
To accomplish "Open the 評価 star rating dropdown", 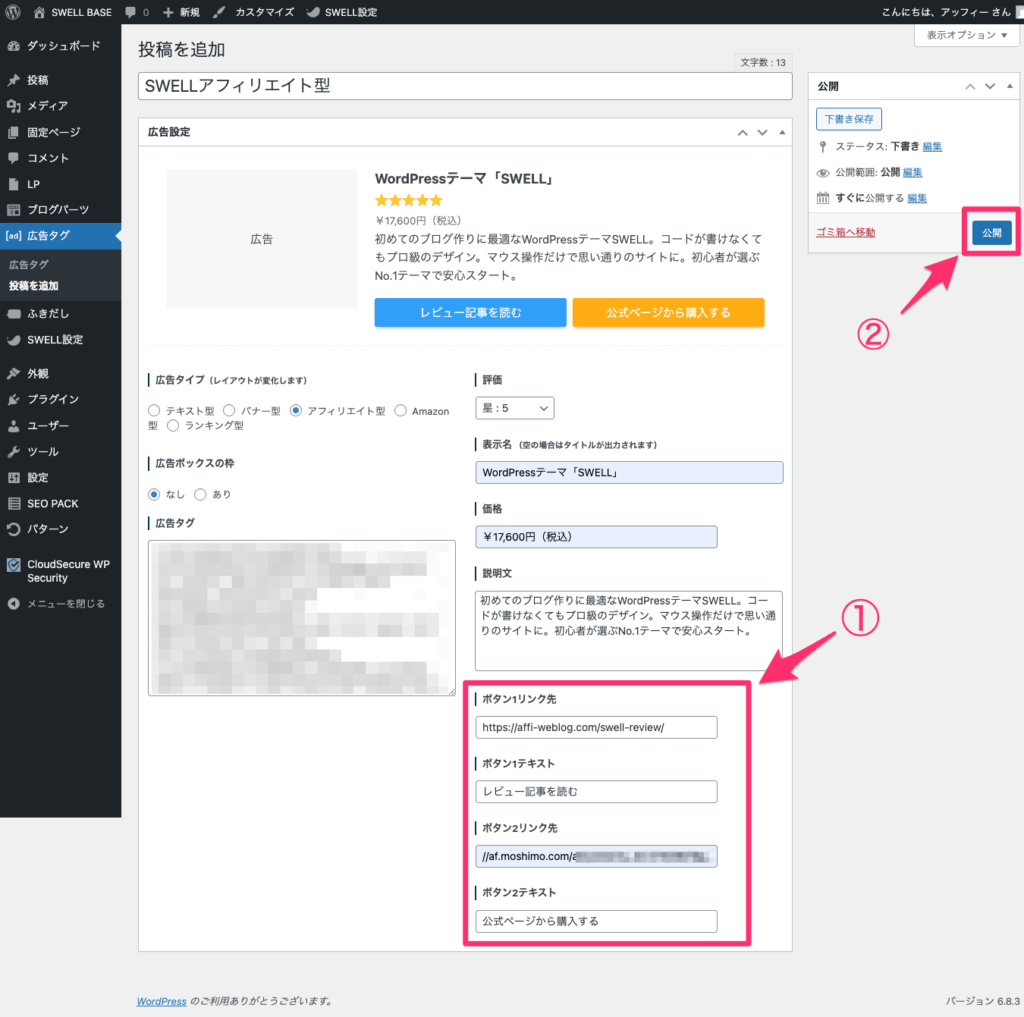I will [x=514, y=408].
